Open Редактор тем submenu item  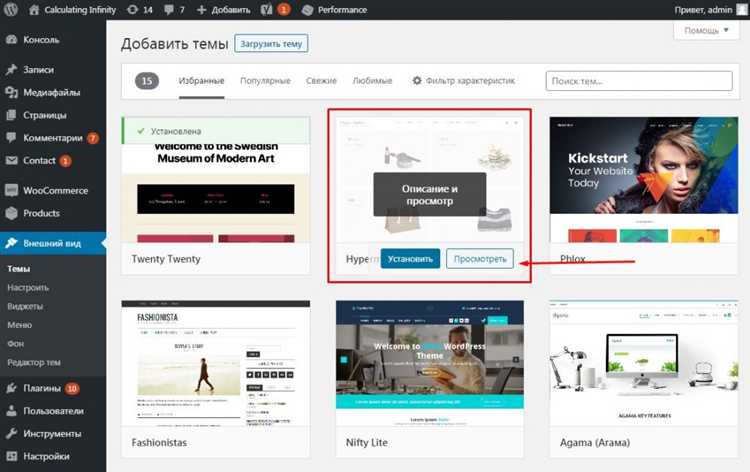tap(34, 362)
